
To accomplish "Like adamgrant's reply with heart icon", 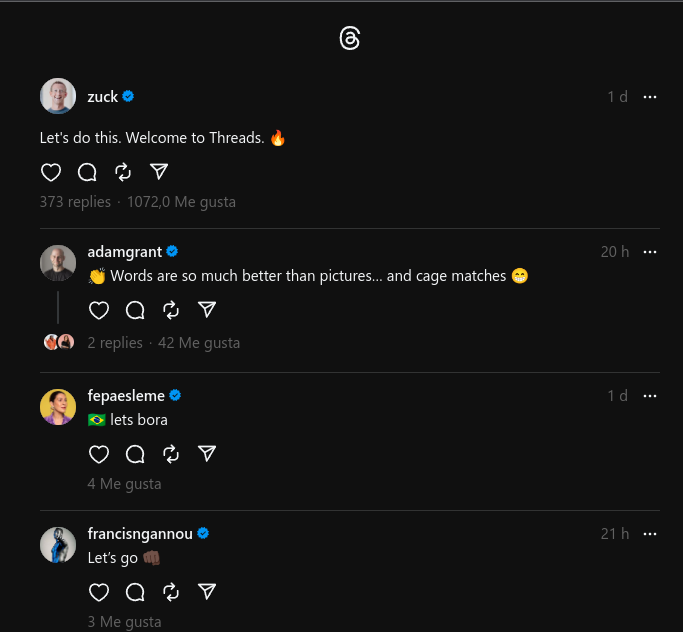I will click(x=99, y=310).
